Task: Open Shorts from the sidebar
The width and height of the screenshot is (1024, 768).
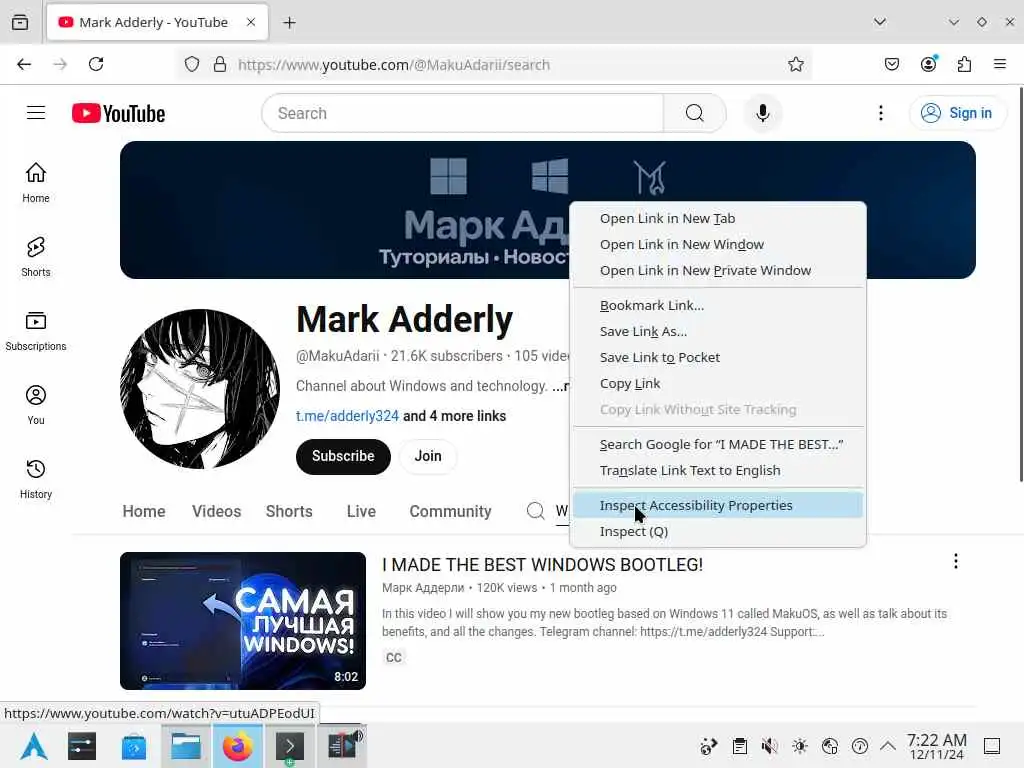Action: pyautogui.click(x=36, y=257)
